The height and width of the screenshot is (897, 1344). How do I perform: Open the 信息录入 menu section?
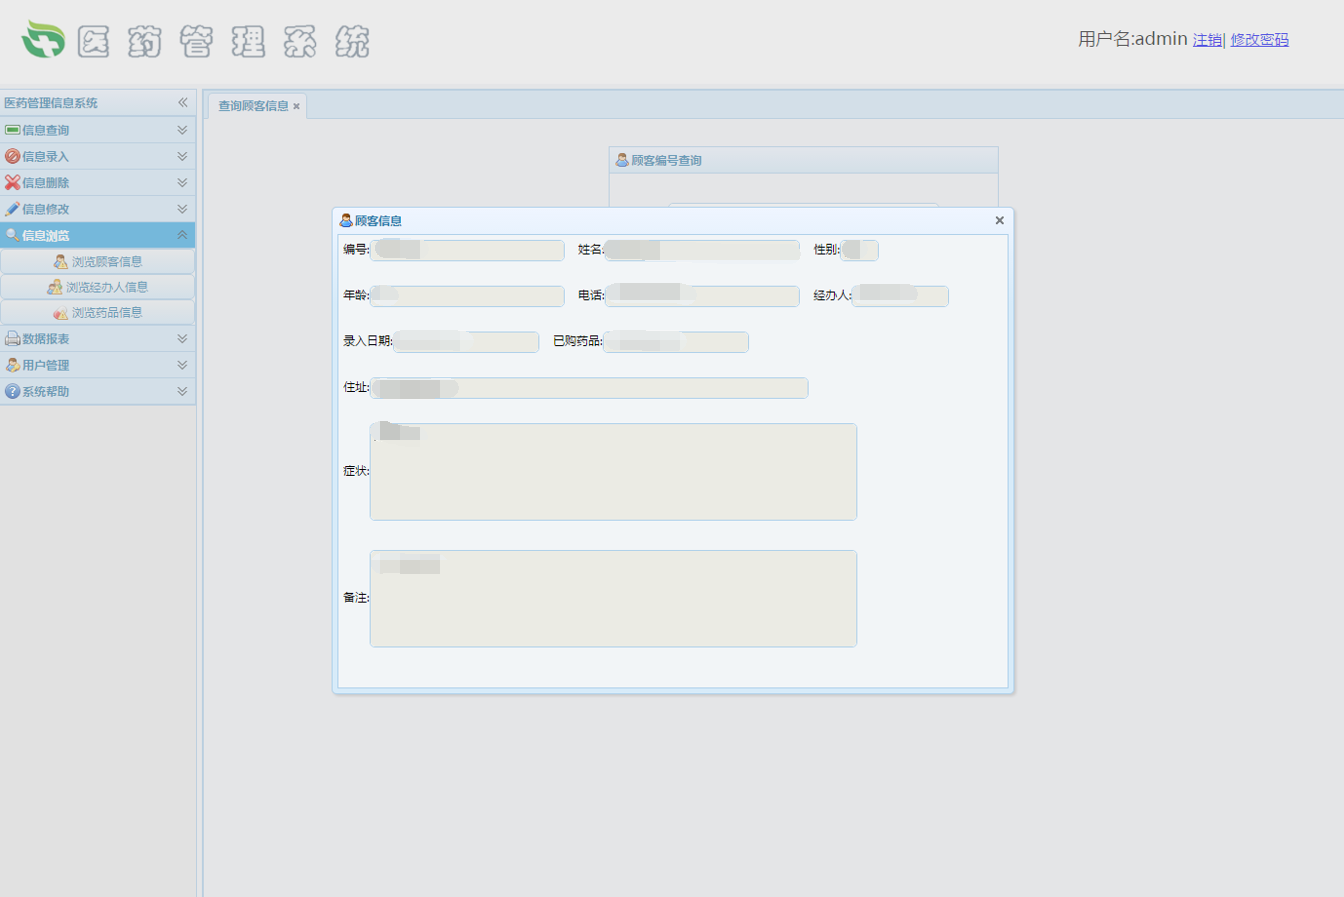[97, 156]
